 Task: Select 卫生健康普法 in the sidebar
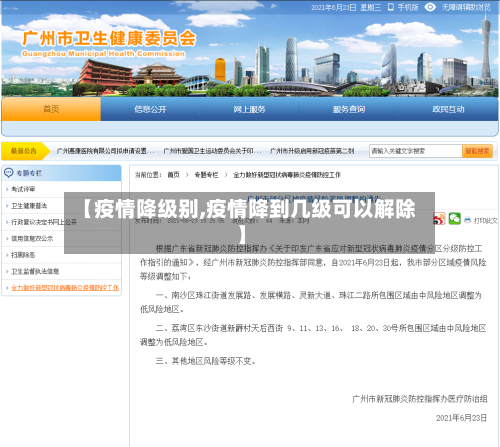[29, 206]
